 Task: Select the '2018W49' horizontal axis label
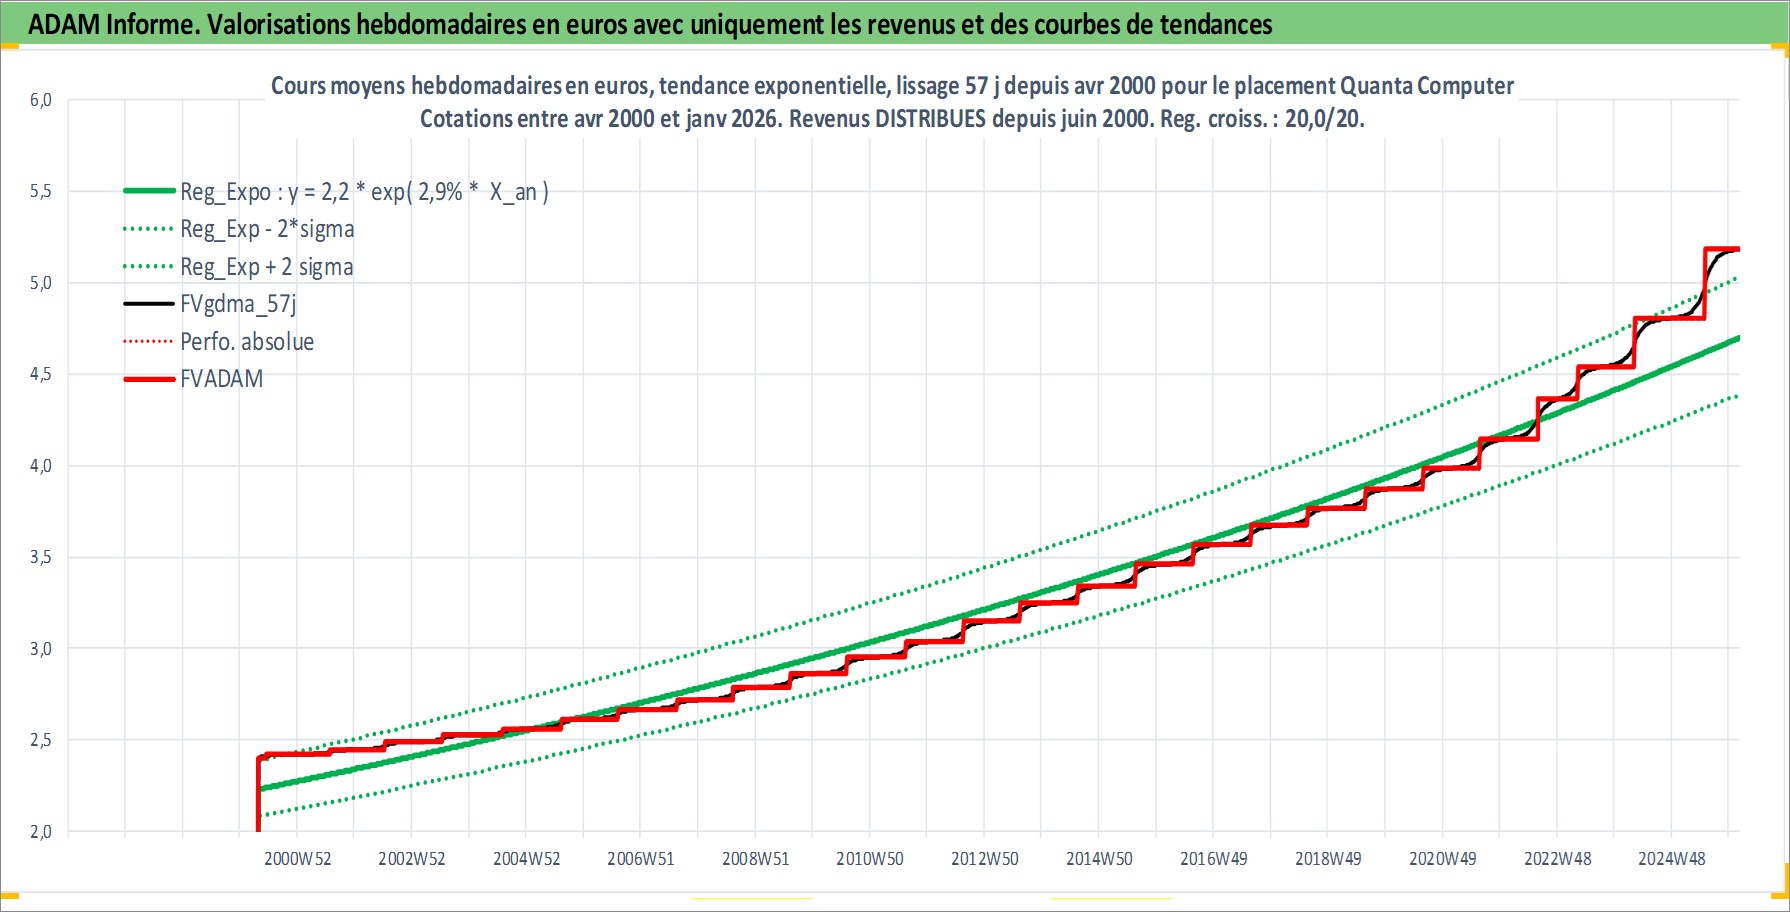point(1328,859)
